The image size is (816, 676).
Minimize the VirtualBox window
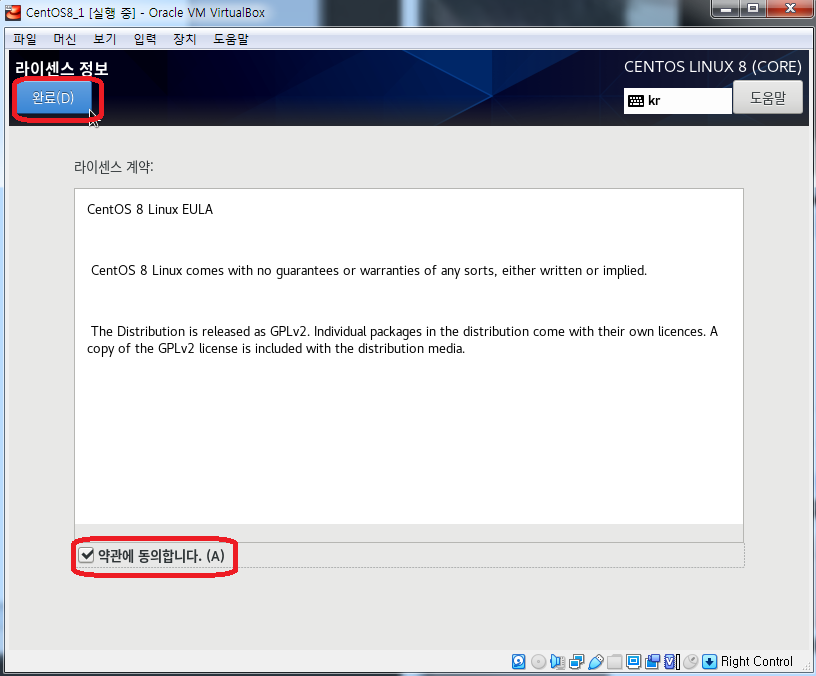(x=726, y=9)
